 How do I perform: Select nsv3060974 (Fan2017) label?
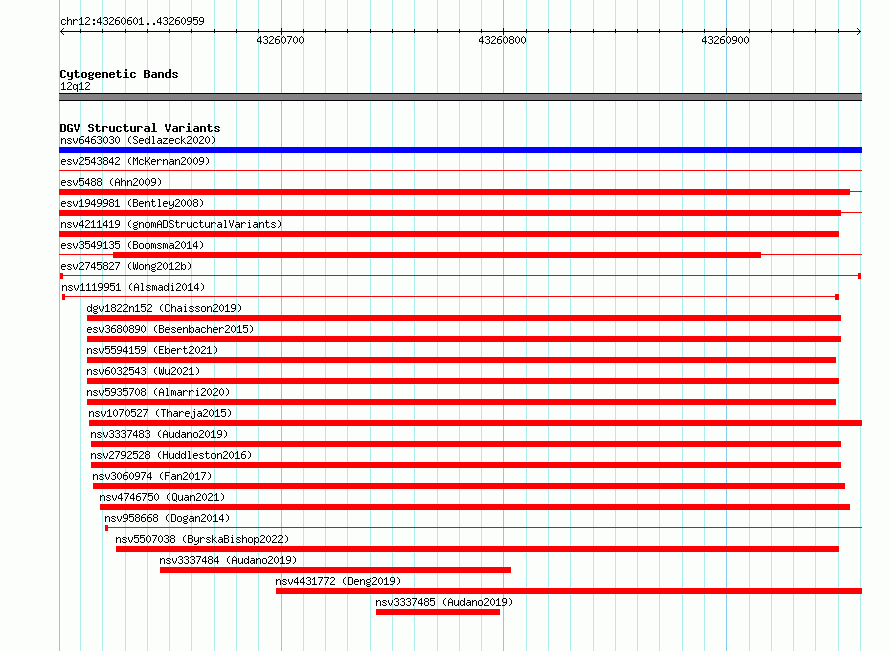(x=152, y=476)
